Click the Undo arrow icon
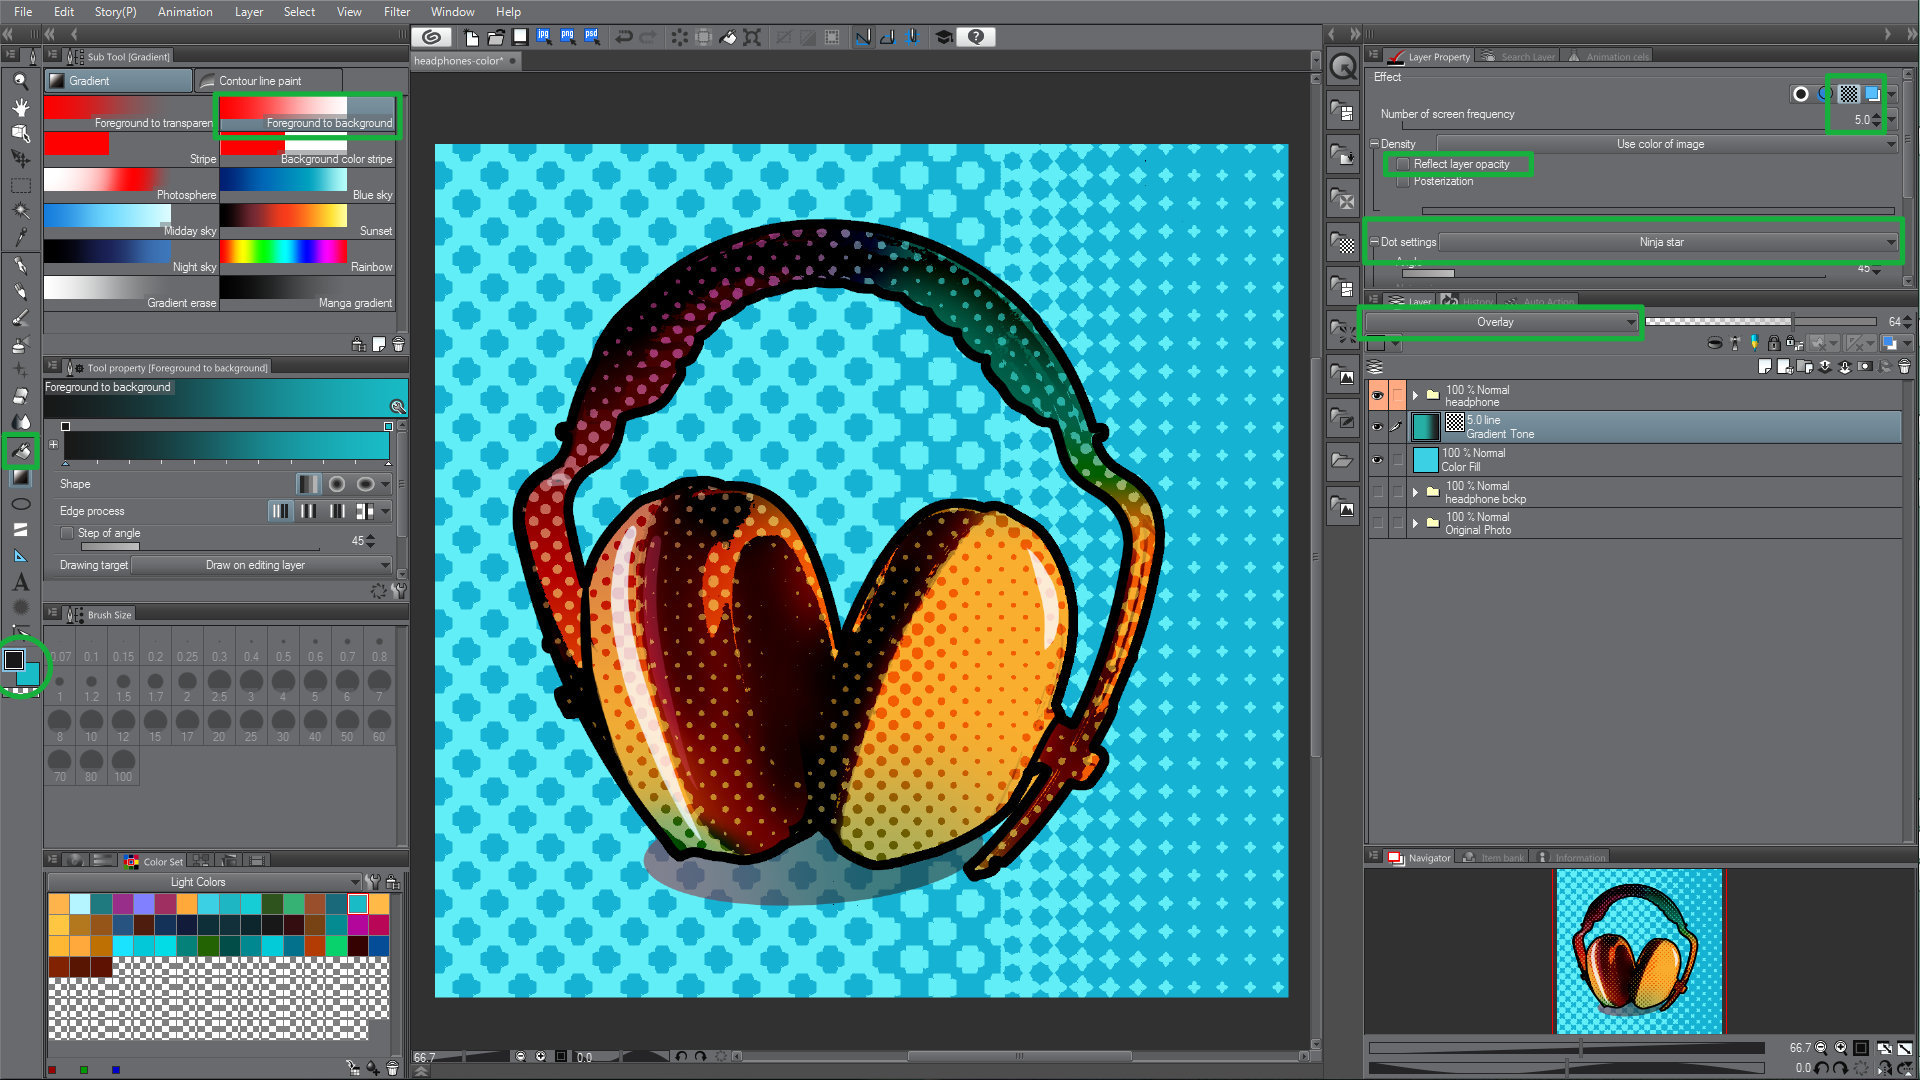 pyautogui.click(x=624, y=37)
